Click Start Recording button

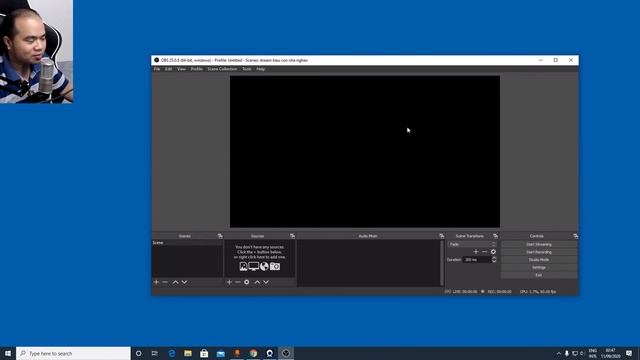[539, 252]
